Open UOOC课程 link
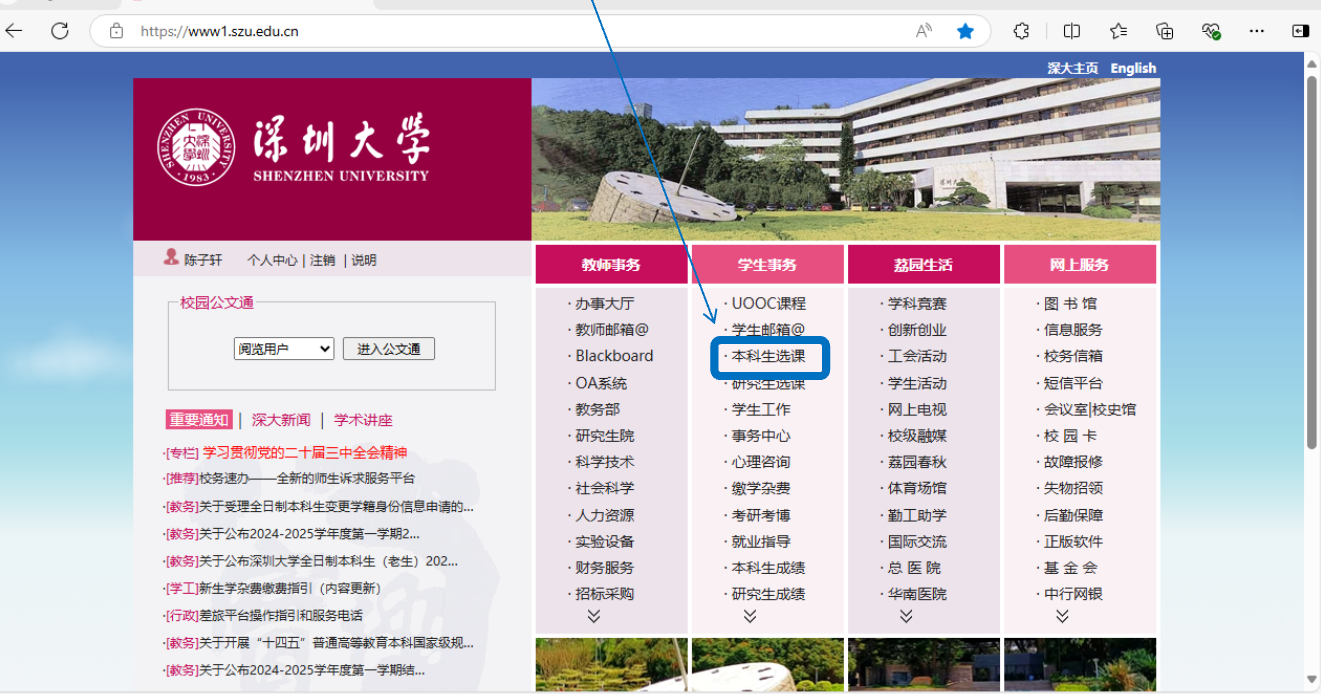The image size is (1321, 694). click(768, 303)
